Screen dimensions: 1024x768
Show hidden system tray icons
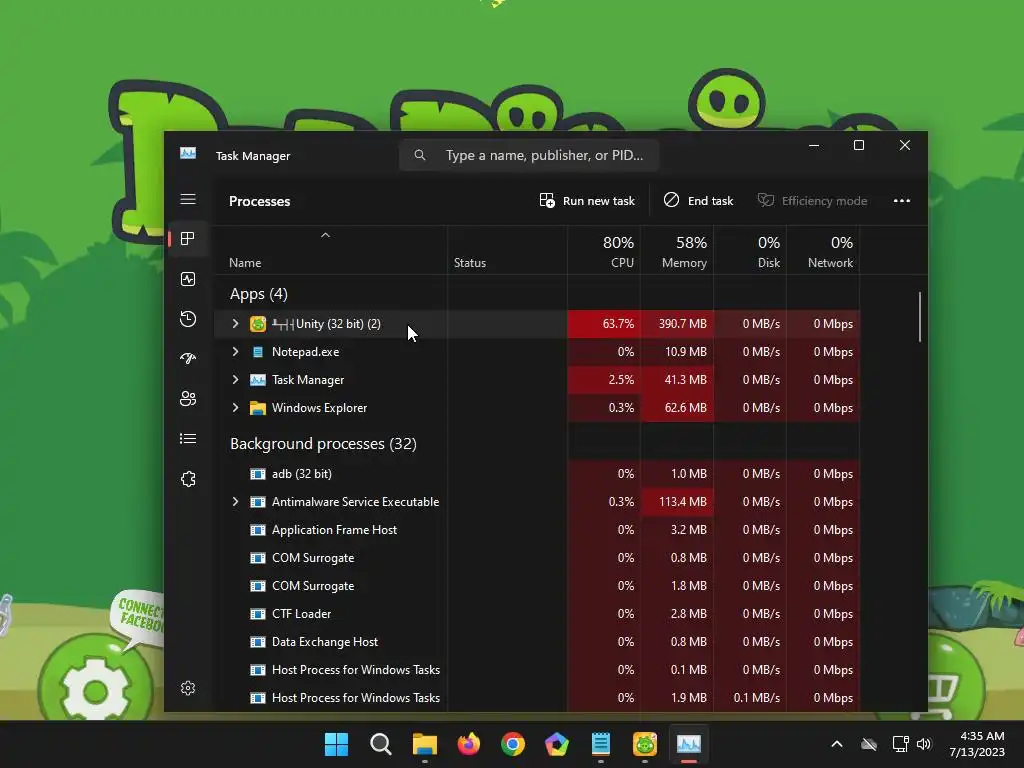(x=837, y=744)
